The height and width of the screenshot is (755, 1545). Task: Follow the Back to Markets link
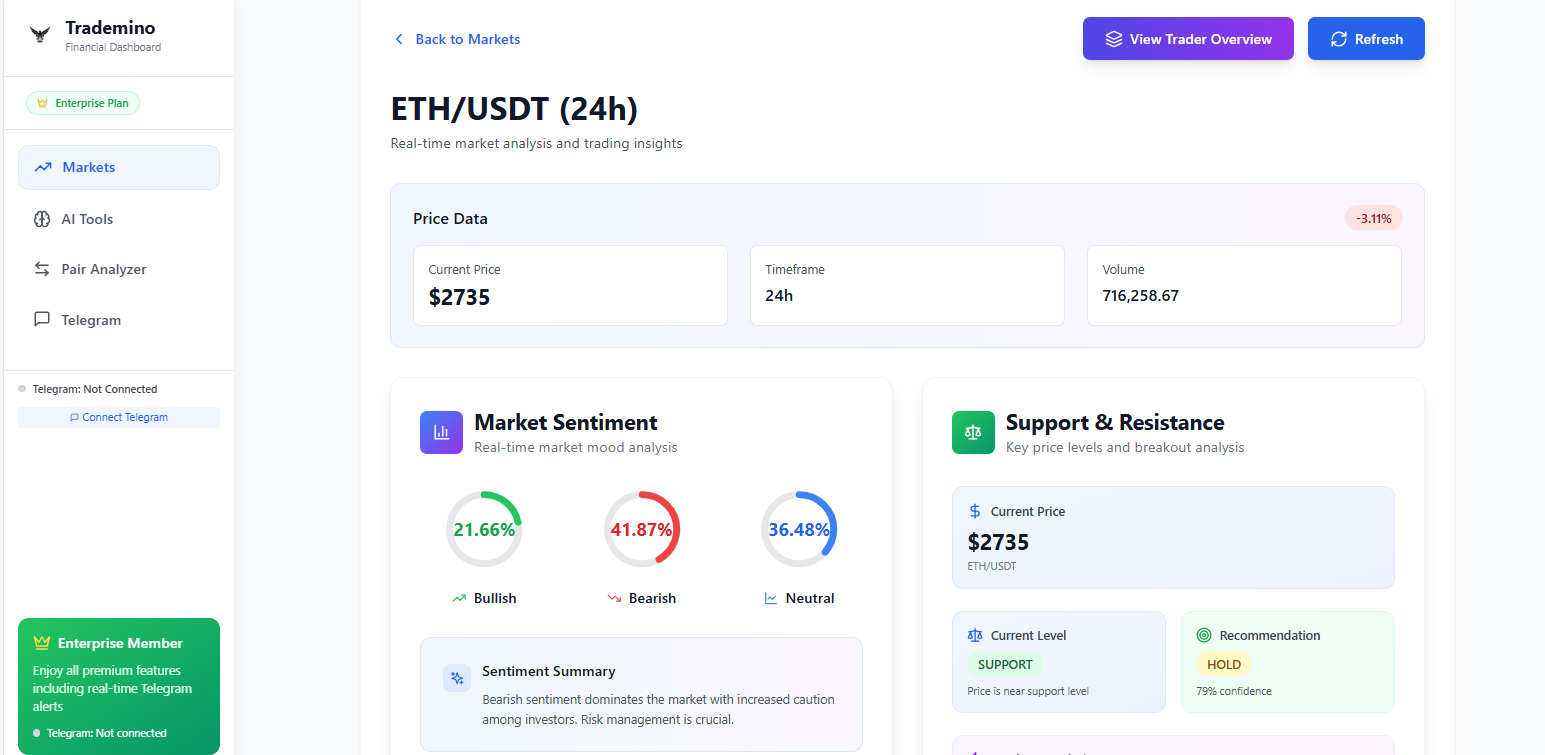456,38
